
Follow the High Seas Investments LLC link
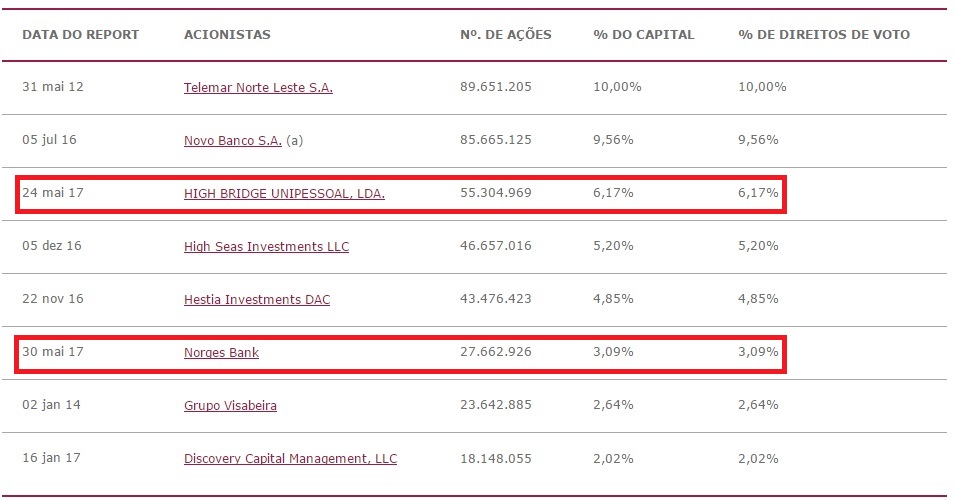[x=266, y=246]
